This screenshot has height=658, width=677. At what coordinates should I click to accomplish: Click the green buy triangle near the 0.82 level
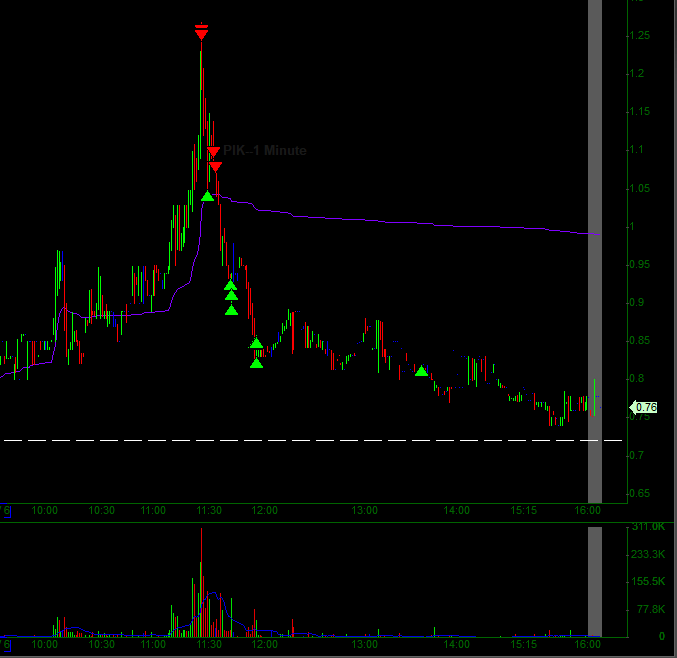point(256,363)
